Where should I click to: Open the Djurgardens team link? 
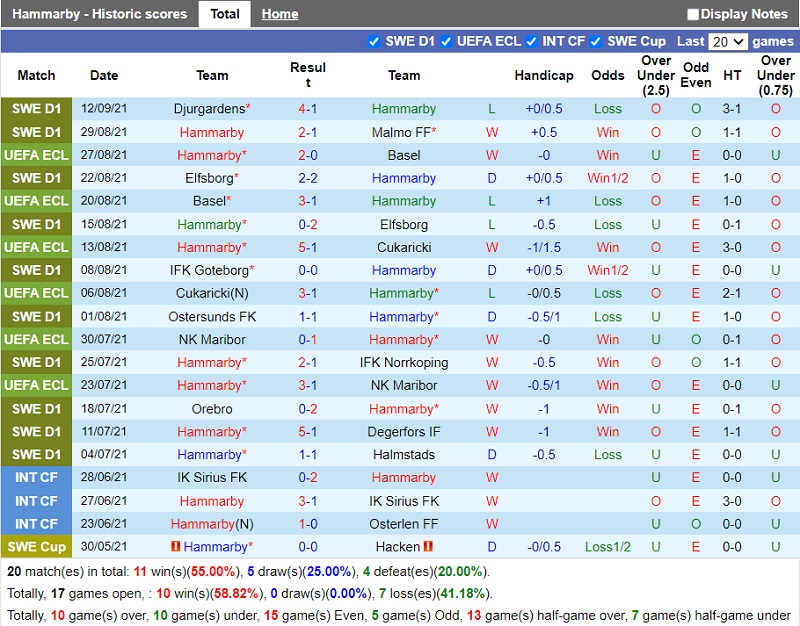point(208,109)
